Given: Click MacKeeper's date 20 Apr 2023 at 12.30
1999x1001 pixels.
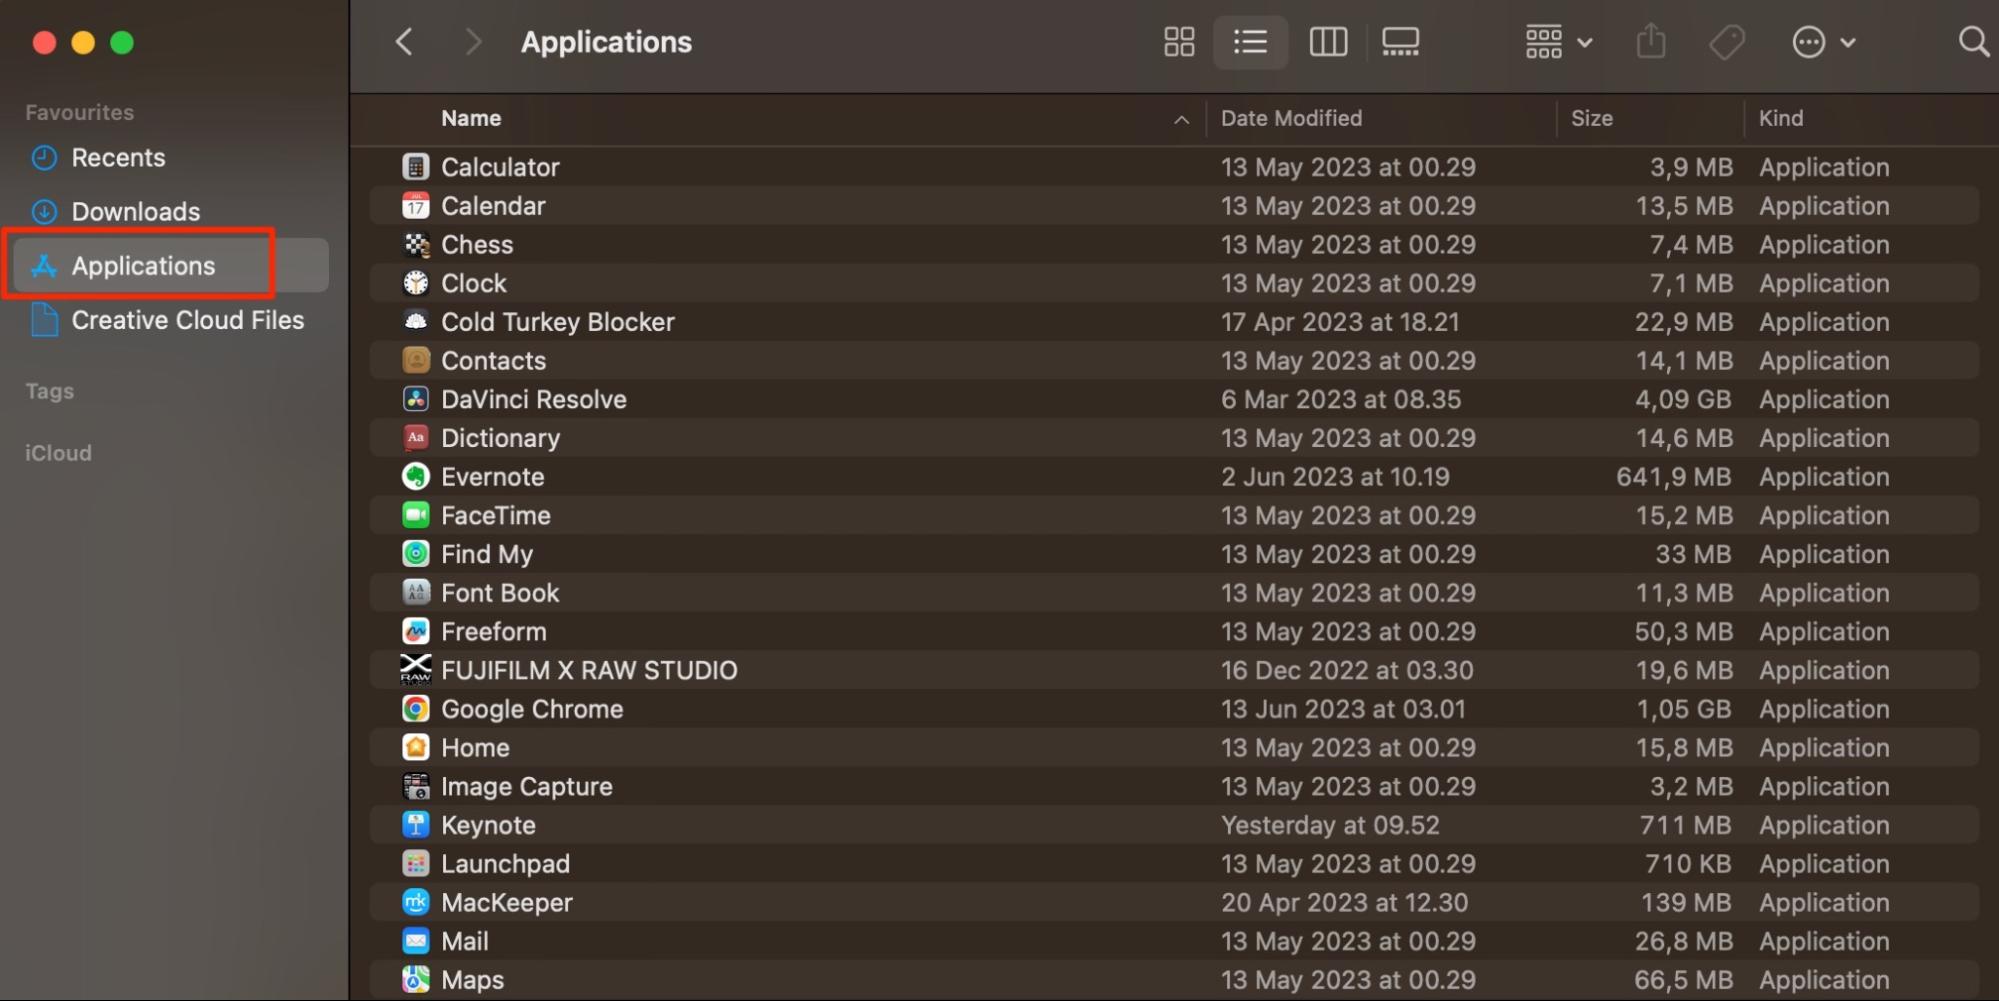Looking at the screenshot, I should [x=1344, y=902].
